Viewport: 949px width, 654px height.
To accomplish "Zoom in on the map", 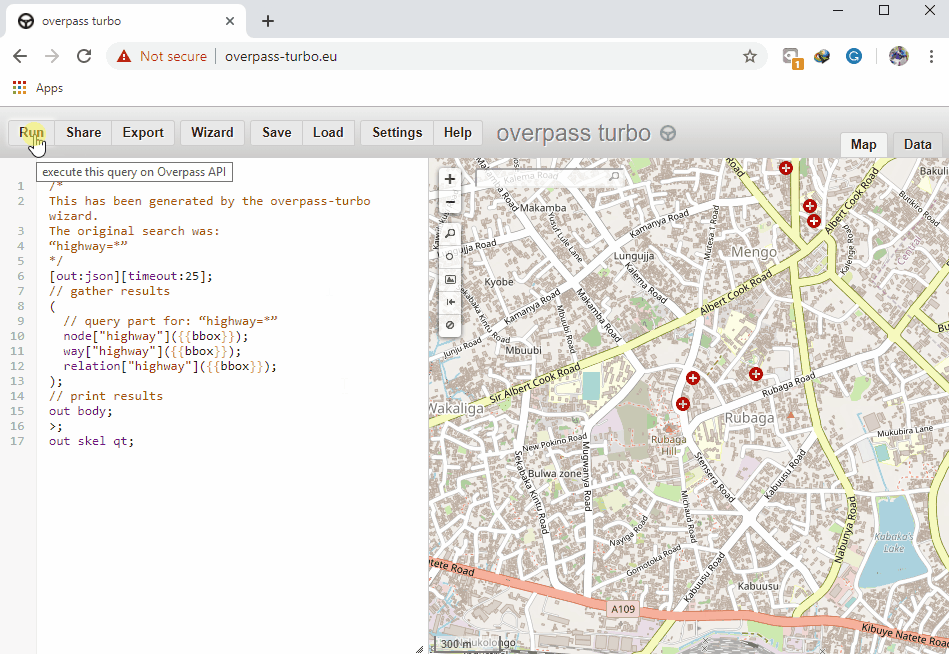I will tap(450, 180).
